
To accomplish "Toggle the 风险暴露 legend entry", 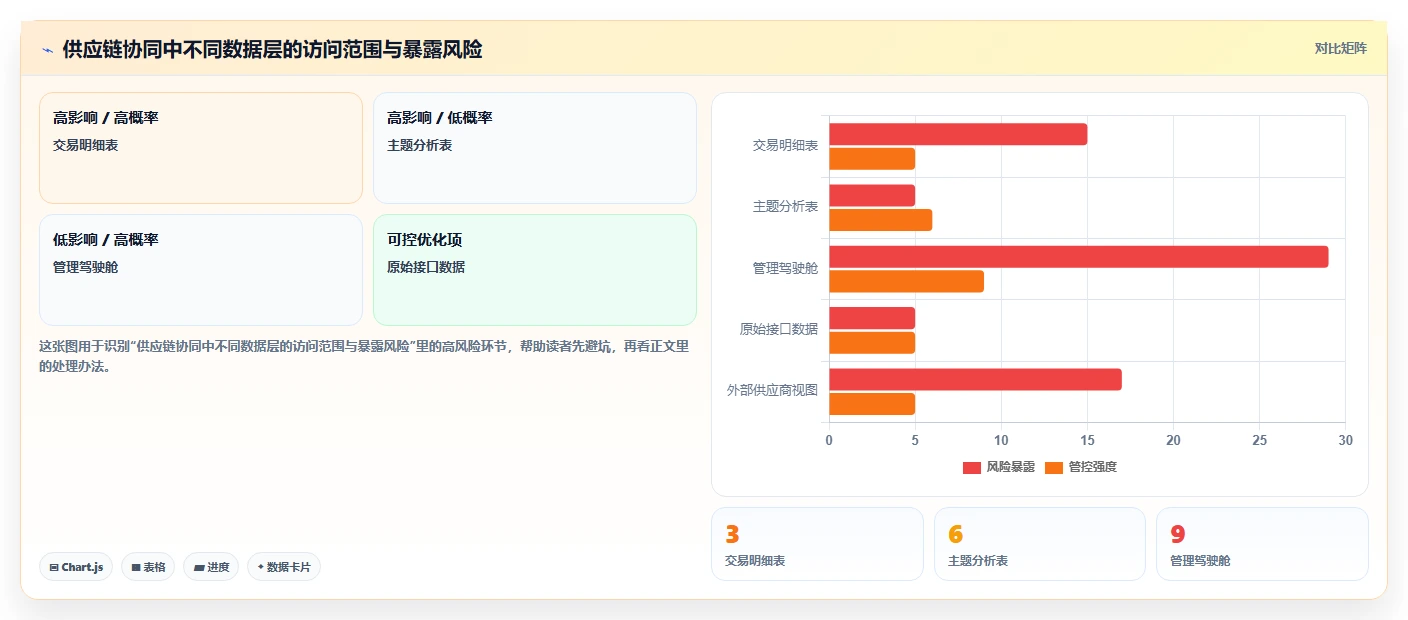I will point(999,467).
